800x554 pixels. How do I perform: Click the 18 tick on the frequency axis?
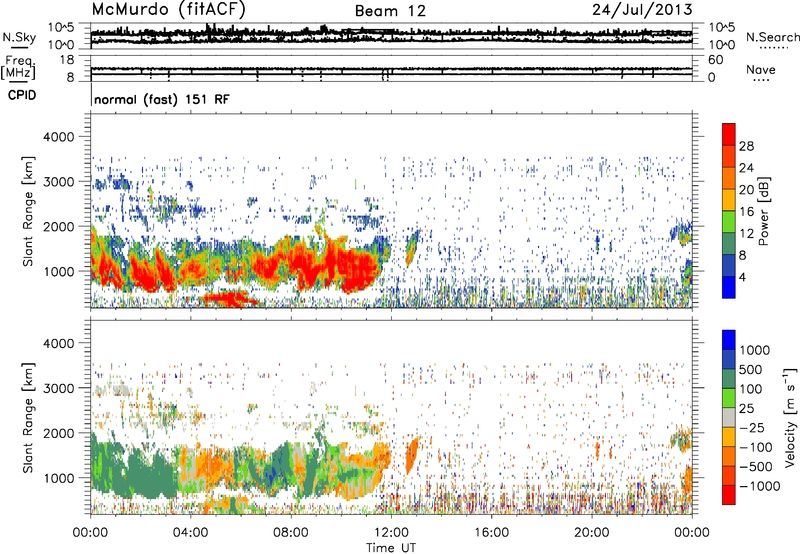pos(67,60)
